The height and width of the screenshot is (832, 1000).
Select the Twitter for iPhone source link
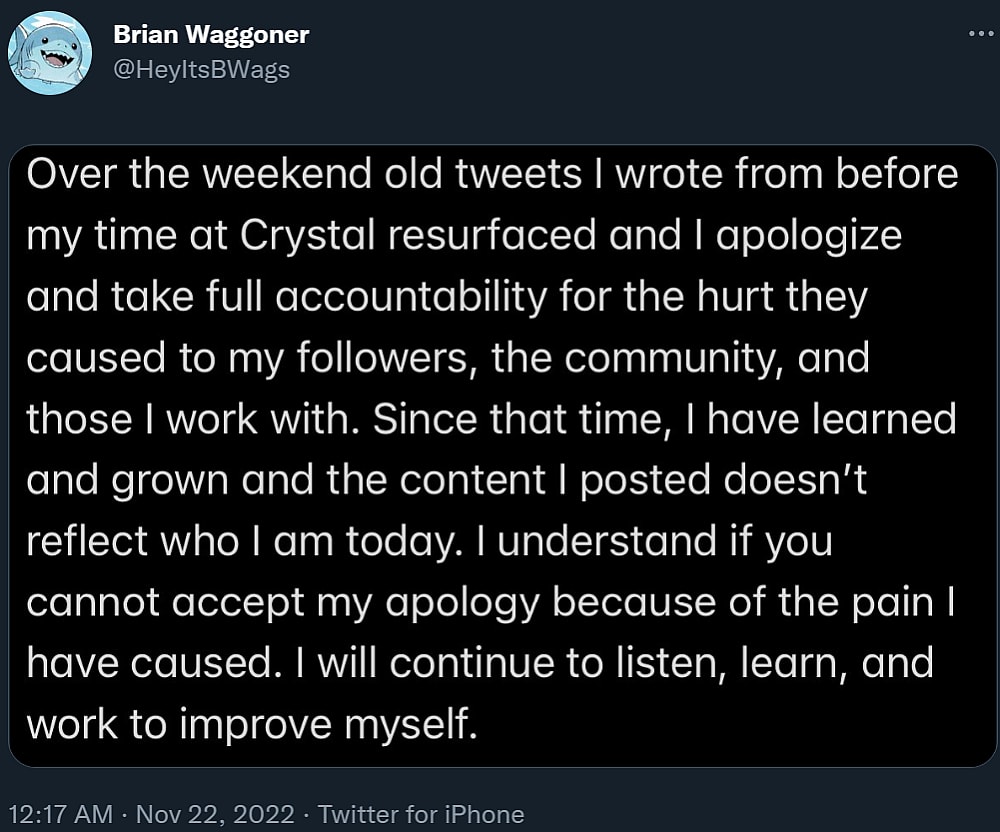click(419, 814)
